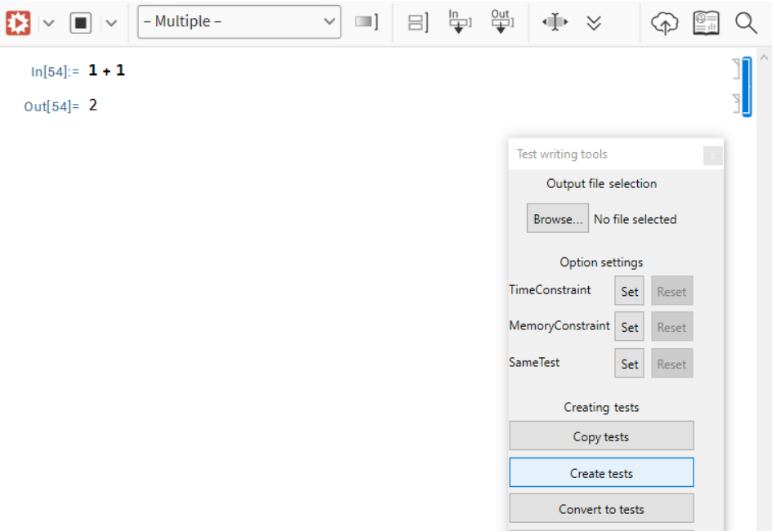This screenshot has height=532, width=774.
Task: Click the Create tests button
Action: click(x=601, y=473)
